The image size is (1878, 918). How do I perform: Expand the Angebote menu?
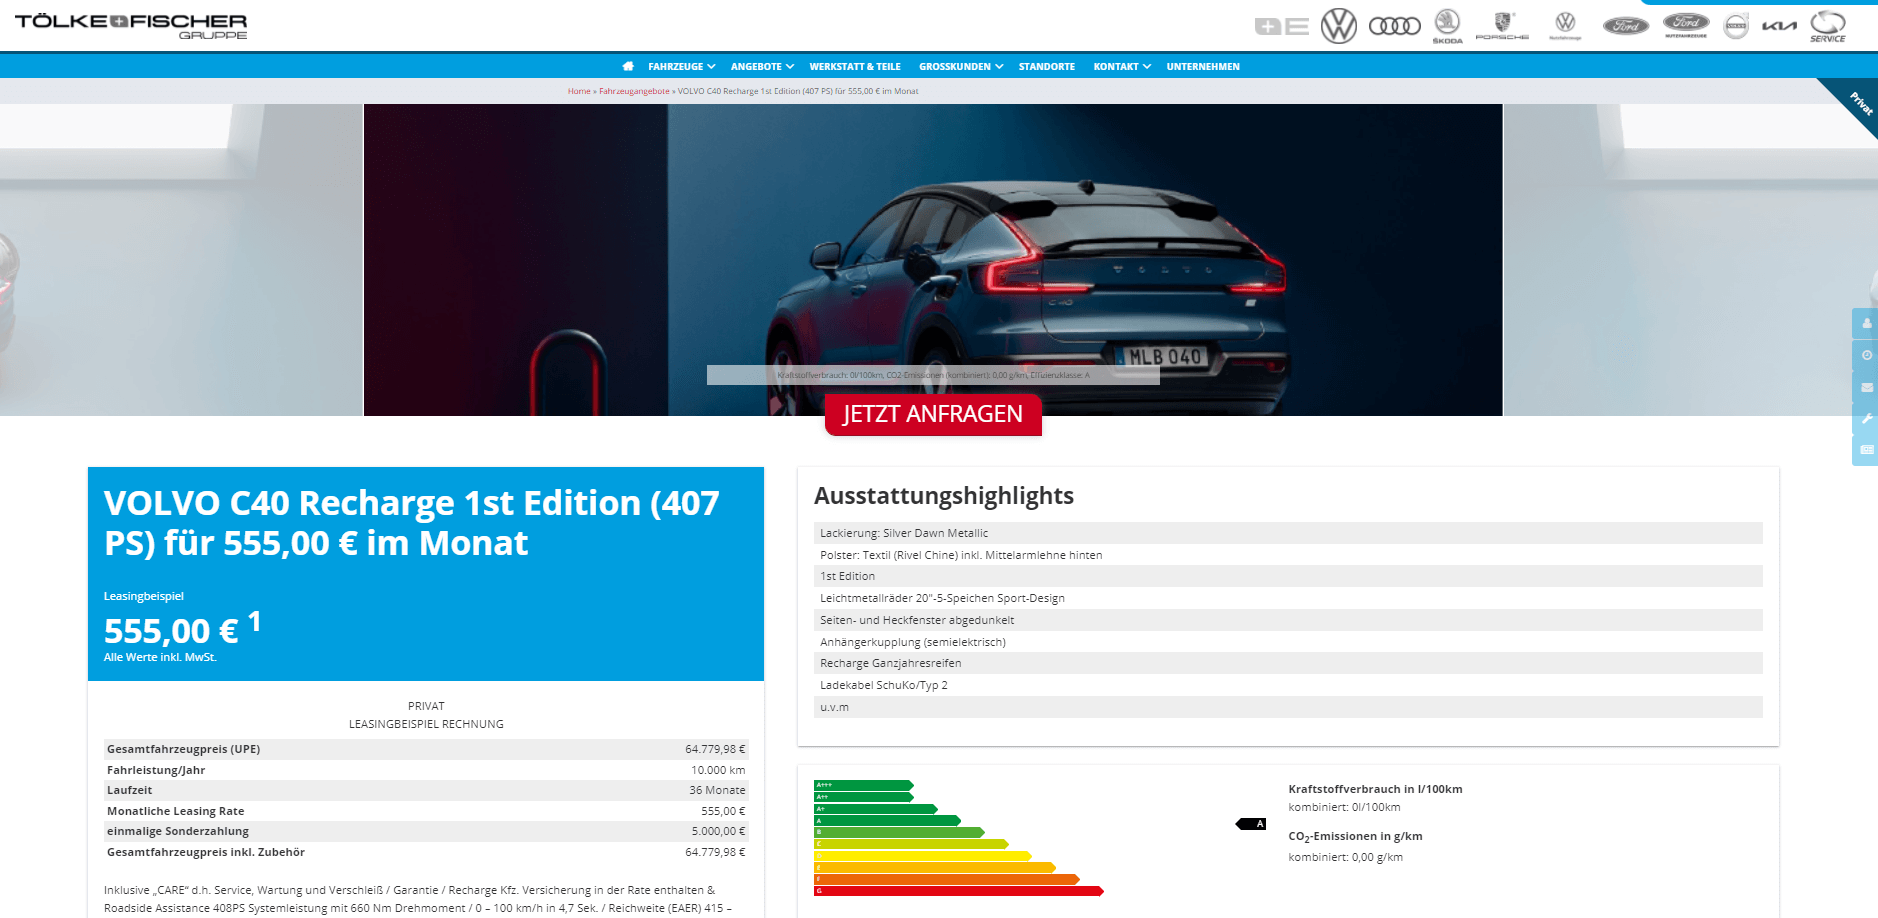(762, 66)
